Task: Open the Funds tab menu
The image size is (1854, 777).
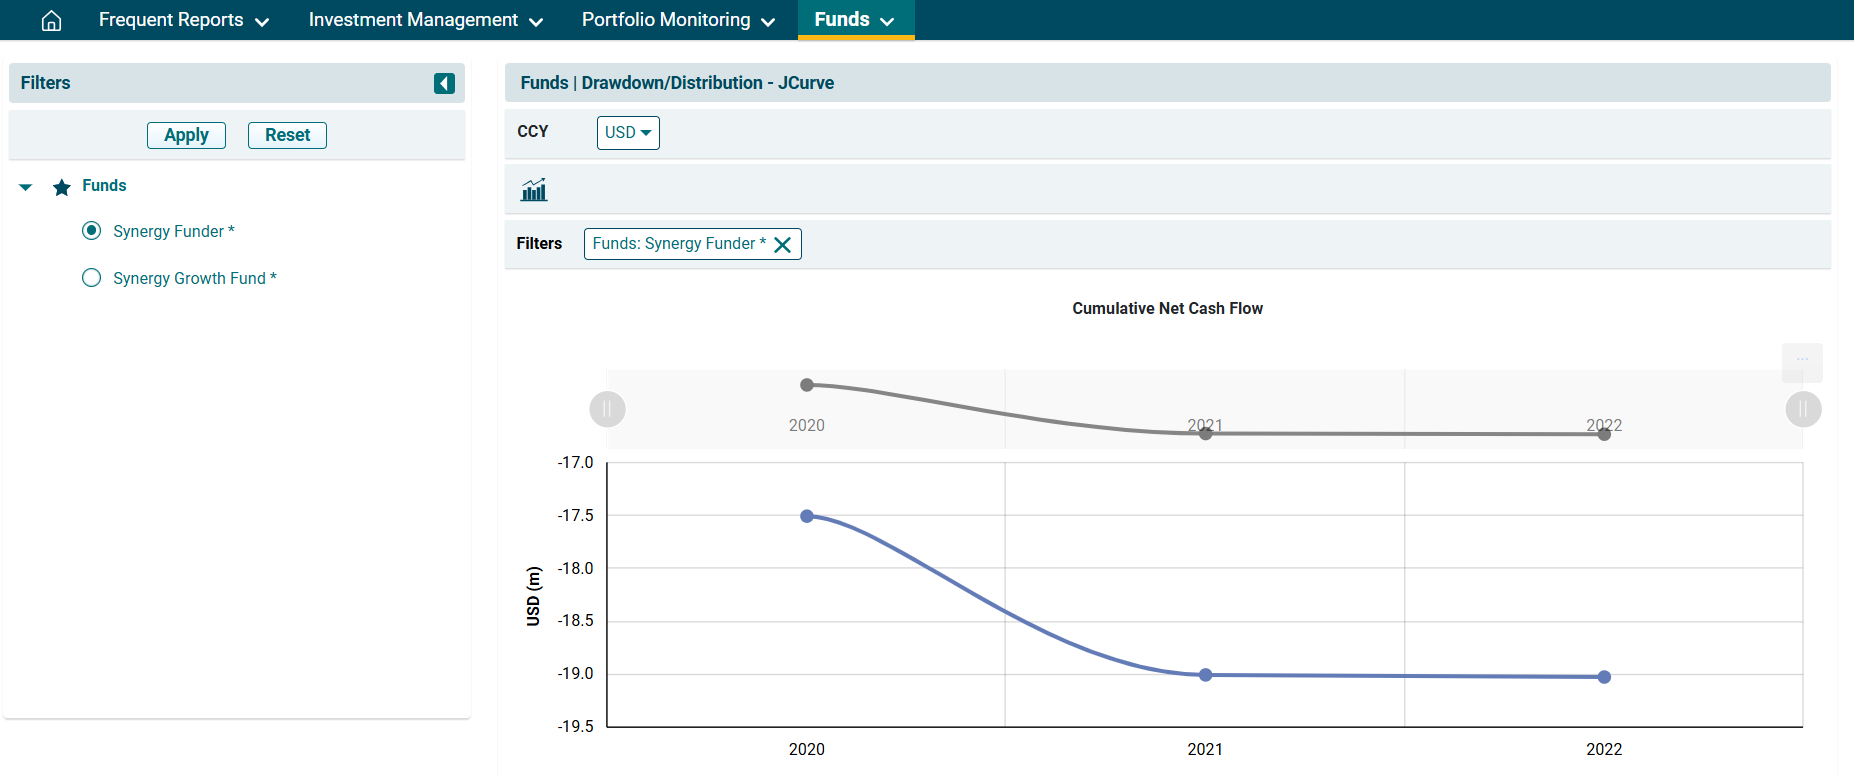Action: [855, 20]
